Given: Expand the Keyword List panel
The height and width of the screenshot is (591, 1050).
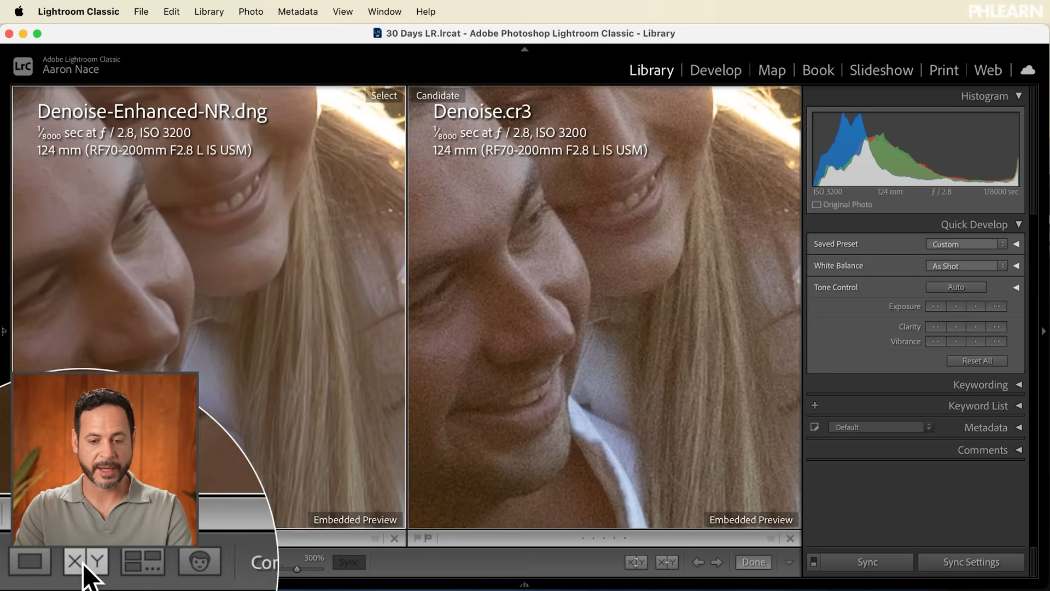Looking at the screenshot, I should click(1019, 405).
